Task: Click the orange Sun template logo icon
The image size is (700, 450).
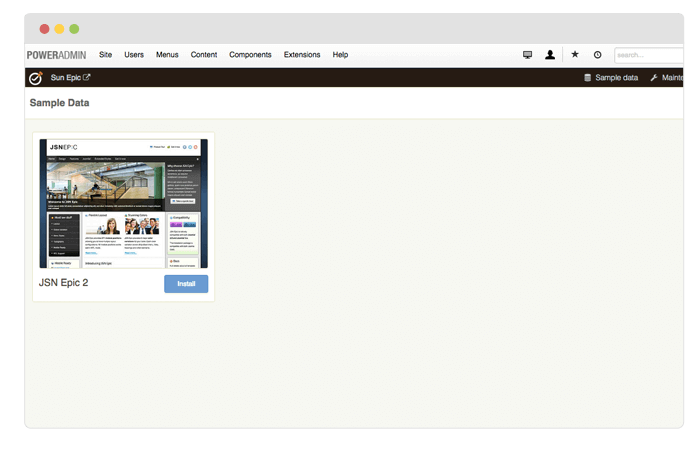Action: click(35, 78)
